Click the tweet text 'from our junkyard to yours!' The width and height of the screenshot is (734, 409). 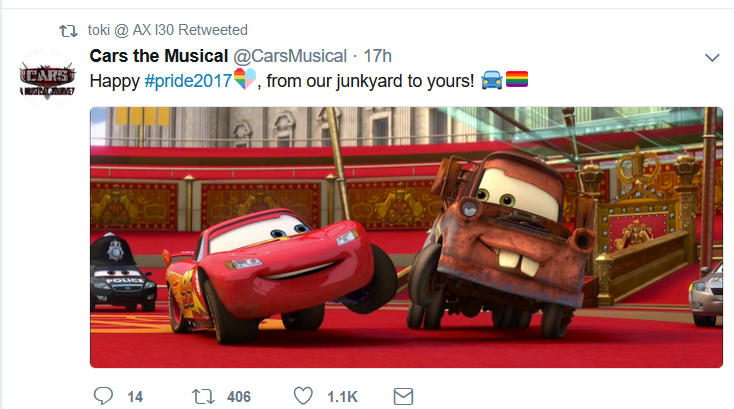coord(370,81)
